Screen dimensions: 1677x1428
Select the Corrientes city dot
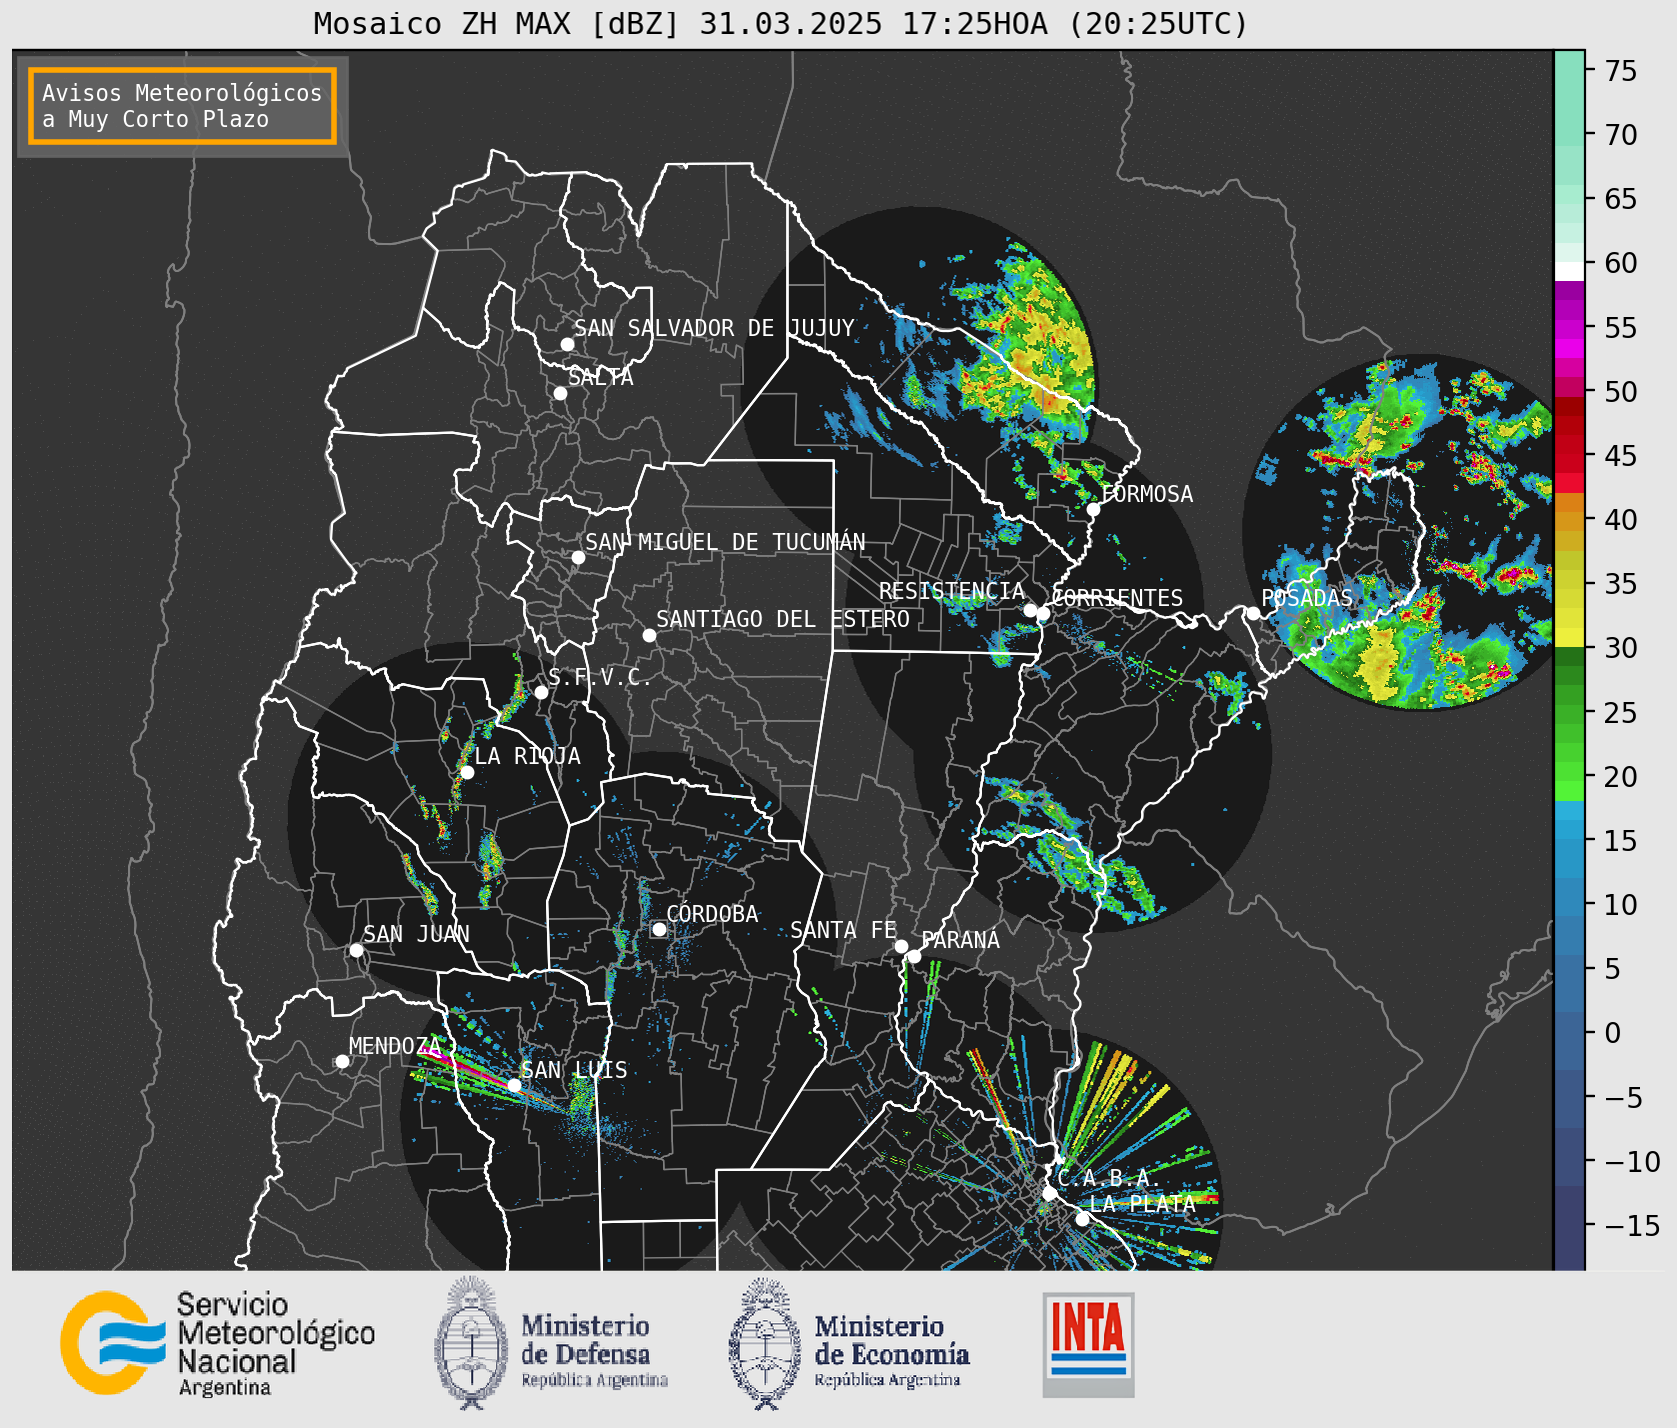(x=1043, y=613)
